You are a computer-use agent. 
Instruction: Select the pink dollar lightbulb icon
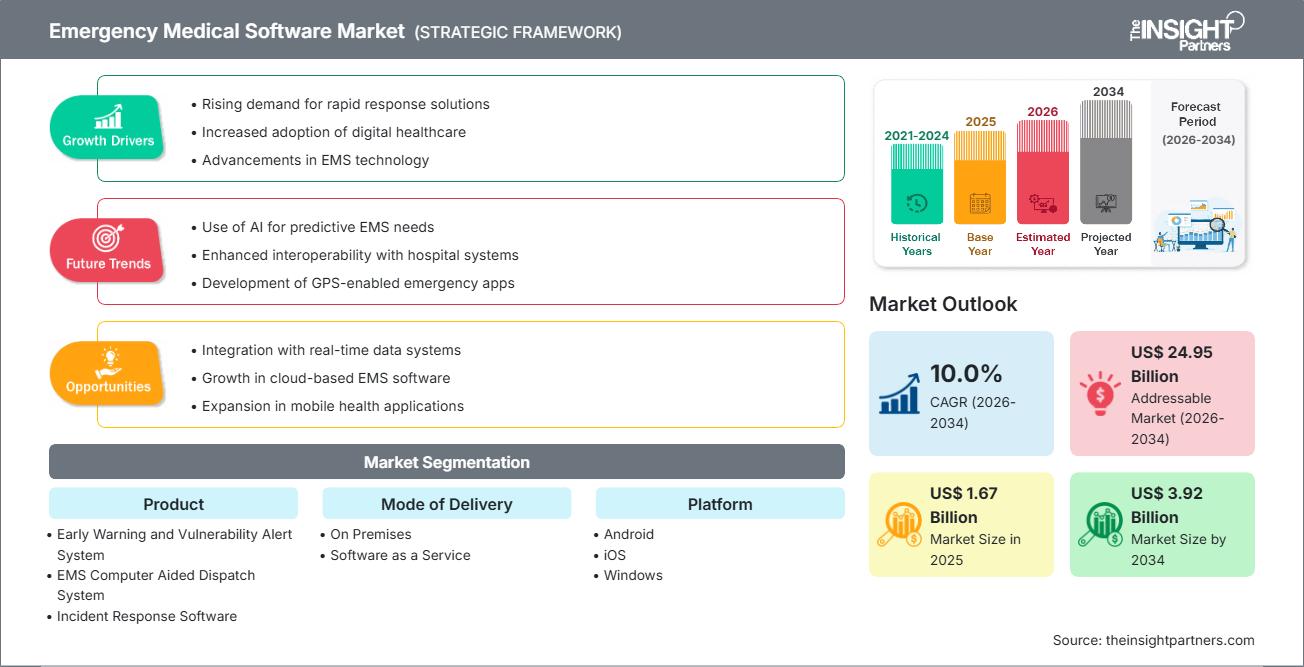tap(1100, 395)
